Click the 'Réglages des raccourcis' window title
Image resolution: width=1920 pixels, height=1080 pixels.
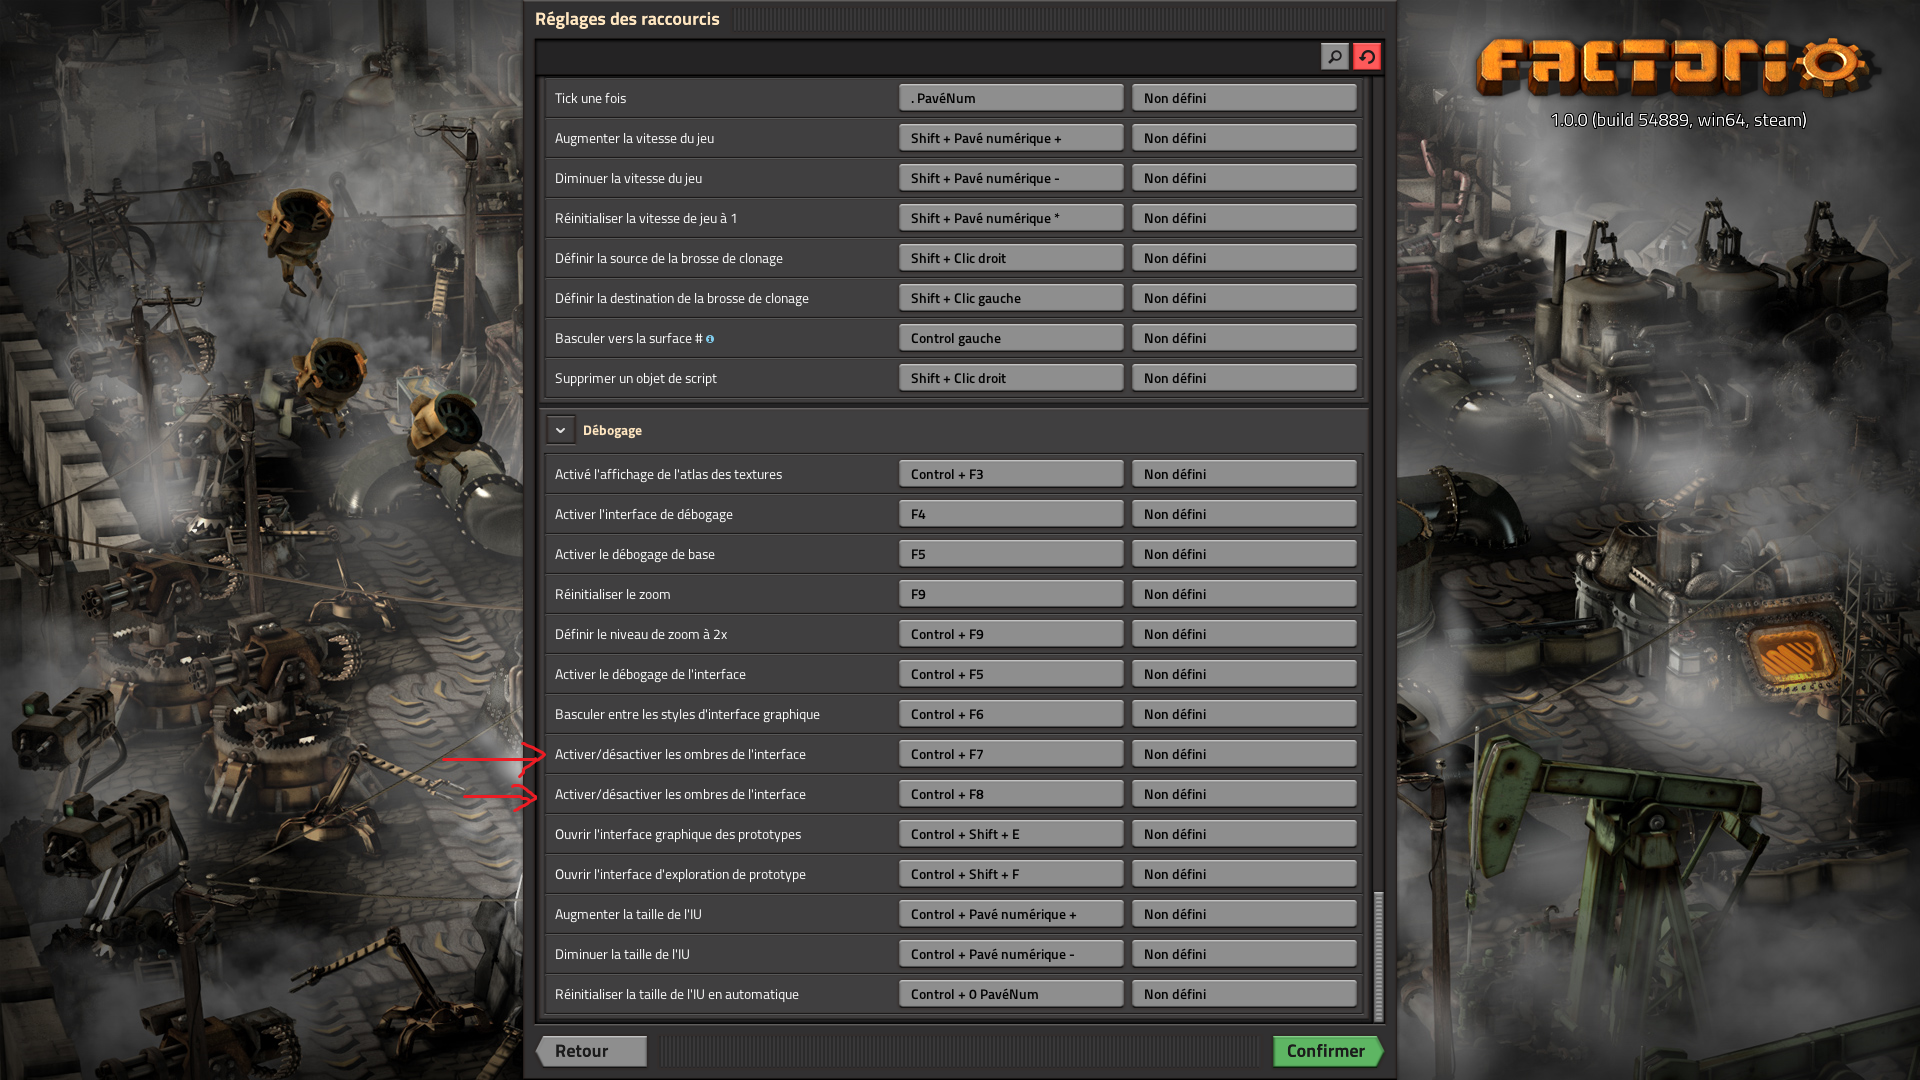627,19
